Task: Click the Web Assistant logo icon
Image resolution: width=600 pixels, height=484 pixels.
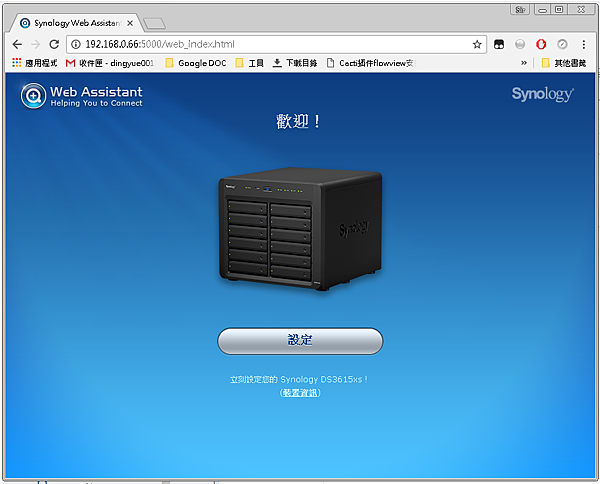Action: (x=33, y=96)
